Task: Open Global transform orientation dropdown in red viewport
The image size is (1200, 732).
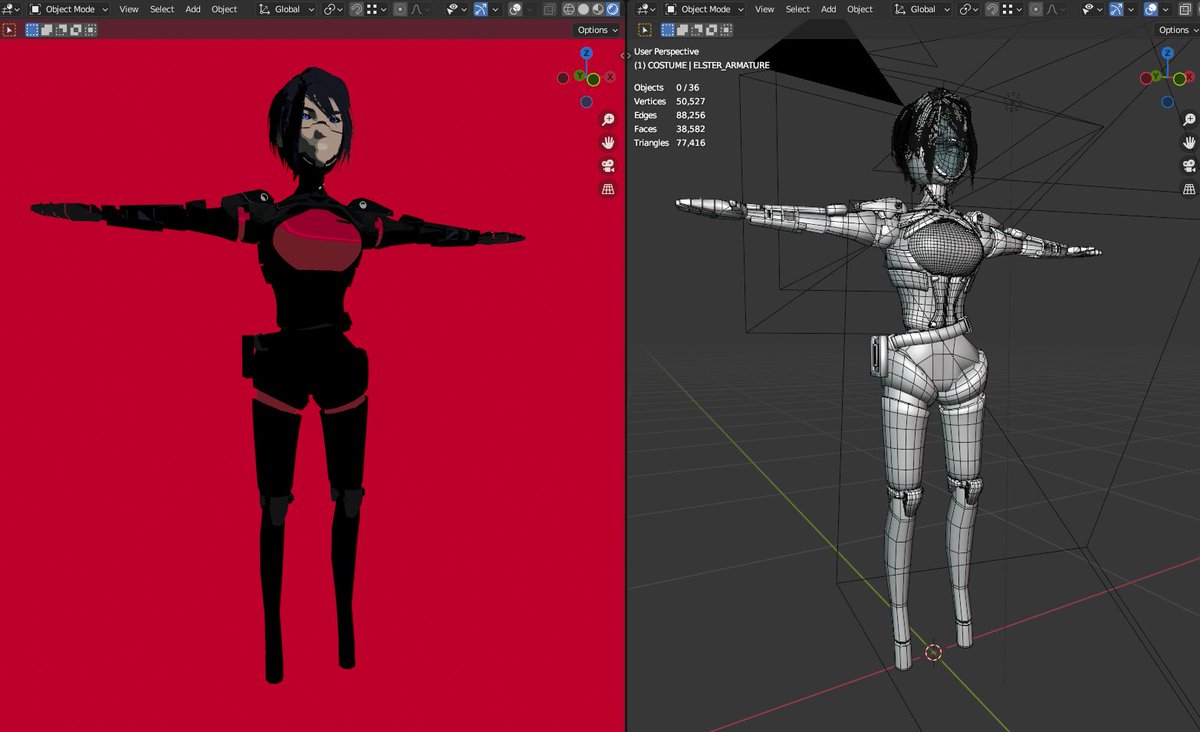Action: tap(287, 9)
